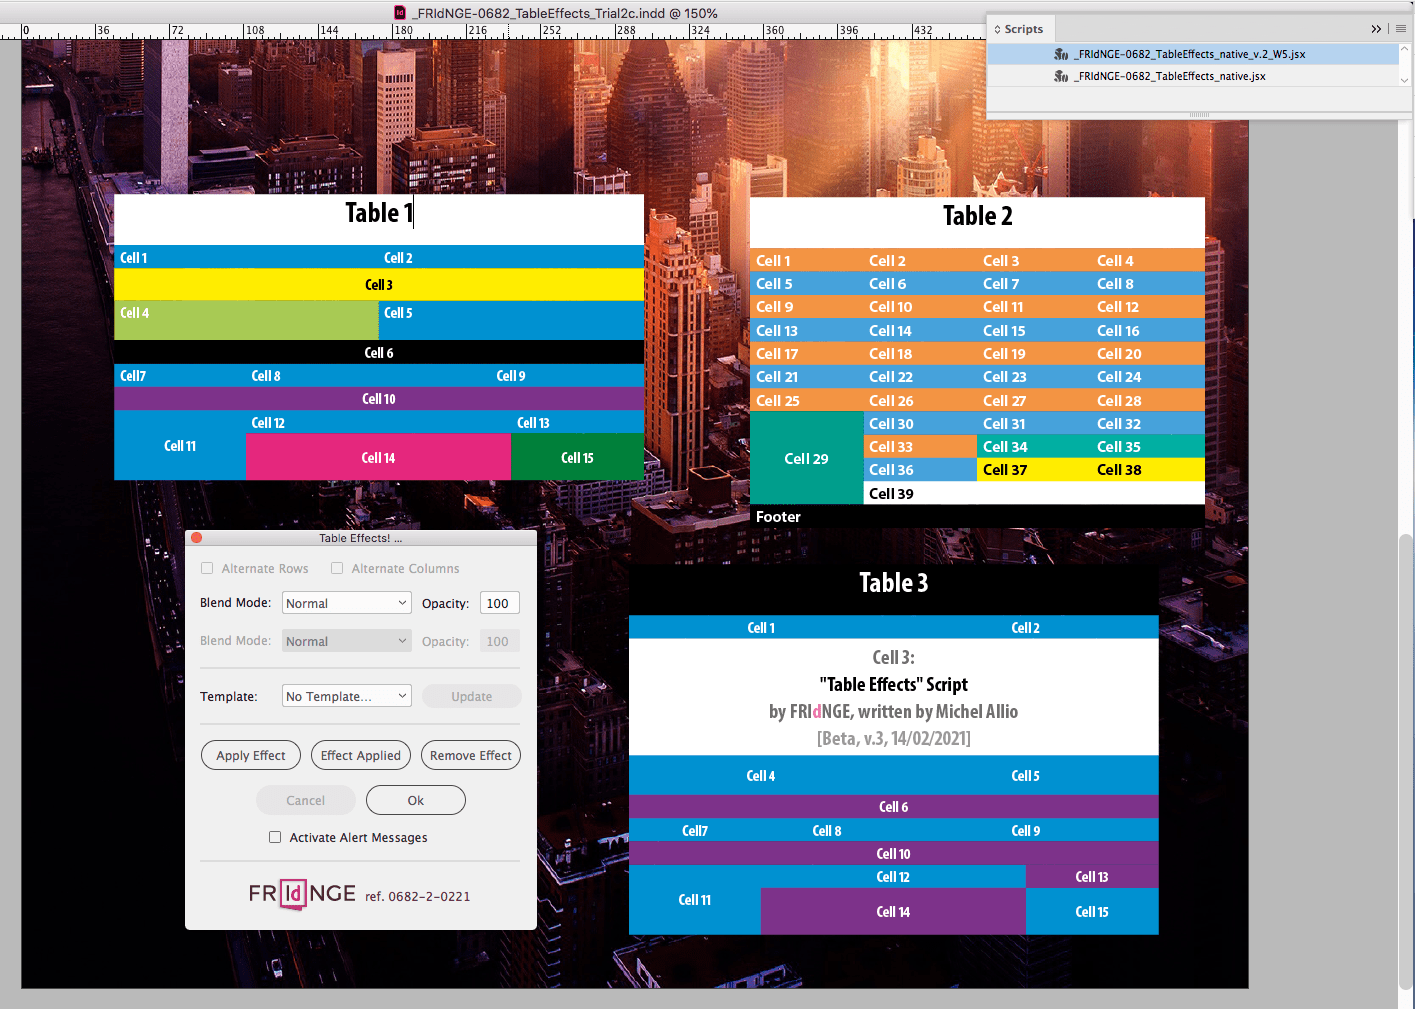Click the script icon beside _FRIdNGE-0682_TableEffects_native.jsx
The image size is (1415, 1009).
pyautogui.click(x=1061, y=76)
